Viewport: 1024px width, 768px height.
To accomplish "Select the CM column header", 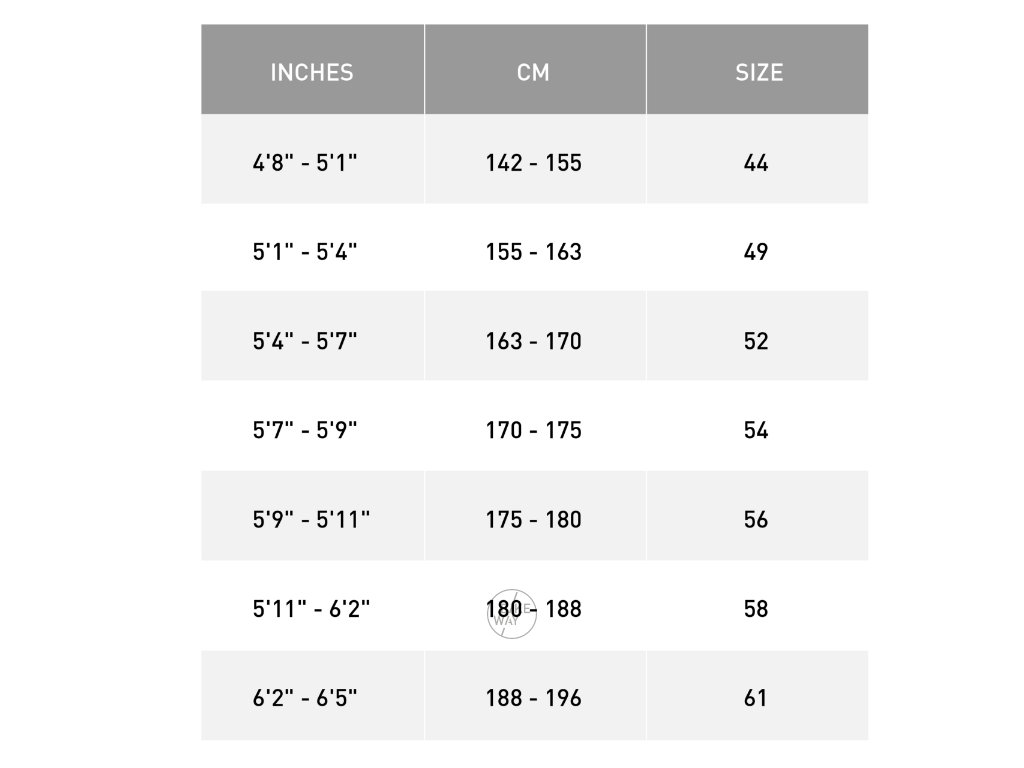I will click(535, 69).
